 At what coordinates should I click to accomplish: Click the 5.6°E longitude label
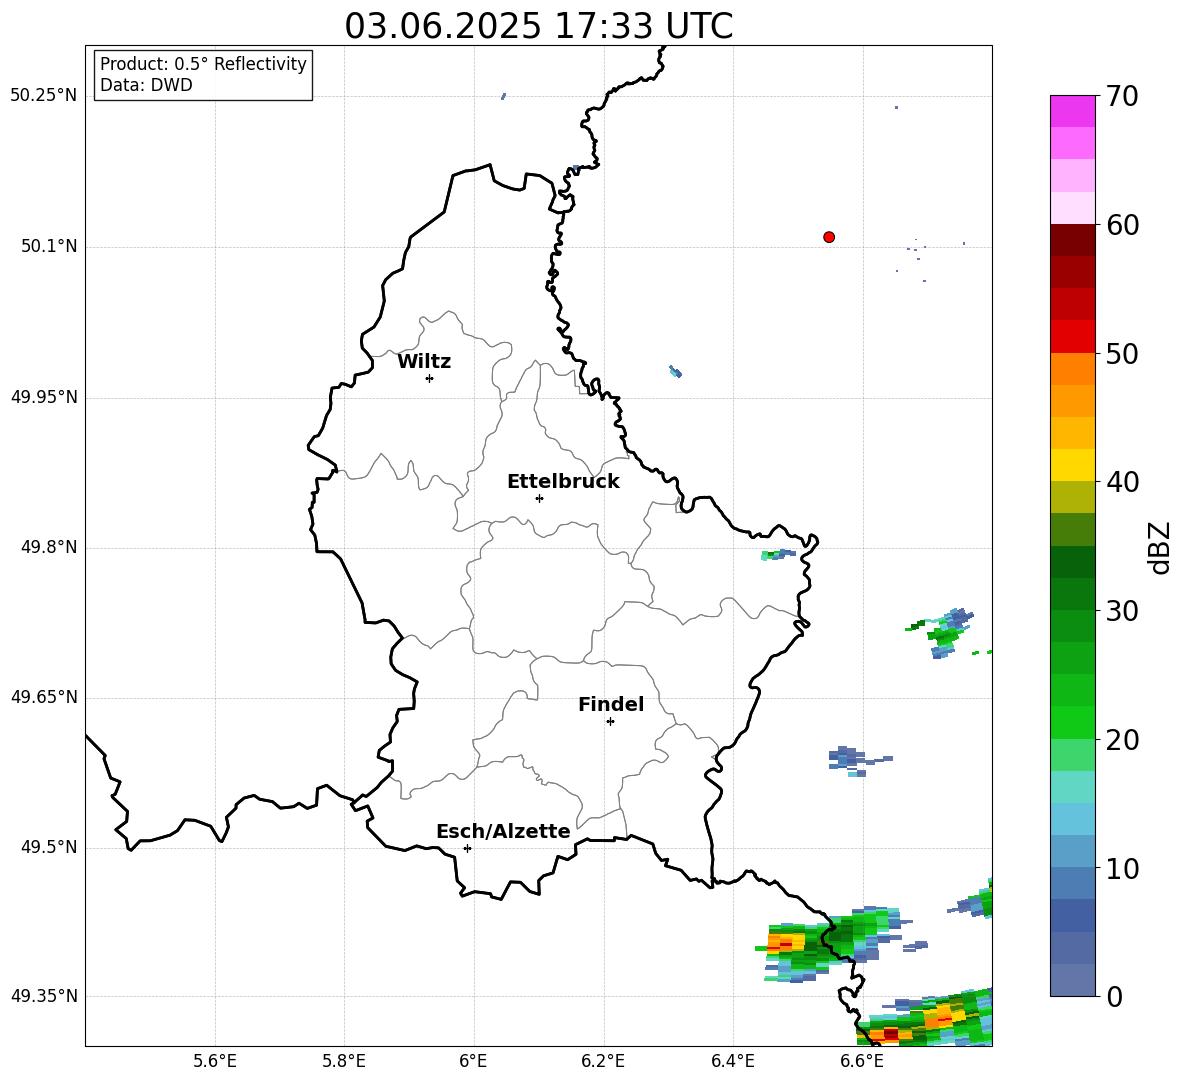[215, 1061]
